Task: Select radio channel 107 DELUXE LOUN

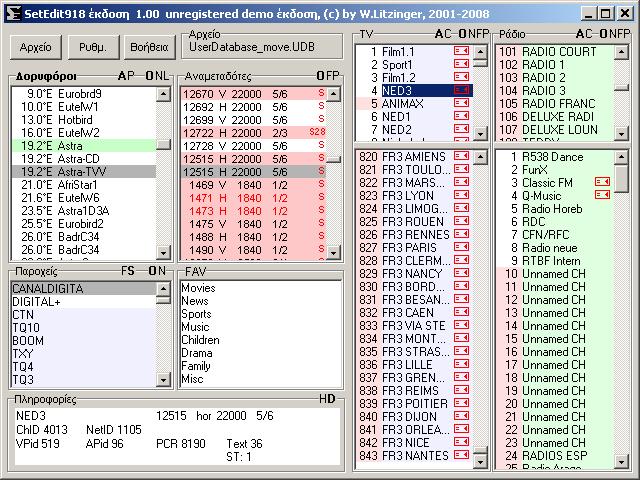Action: pyautogui.click(x=555, y=130)
